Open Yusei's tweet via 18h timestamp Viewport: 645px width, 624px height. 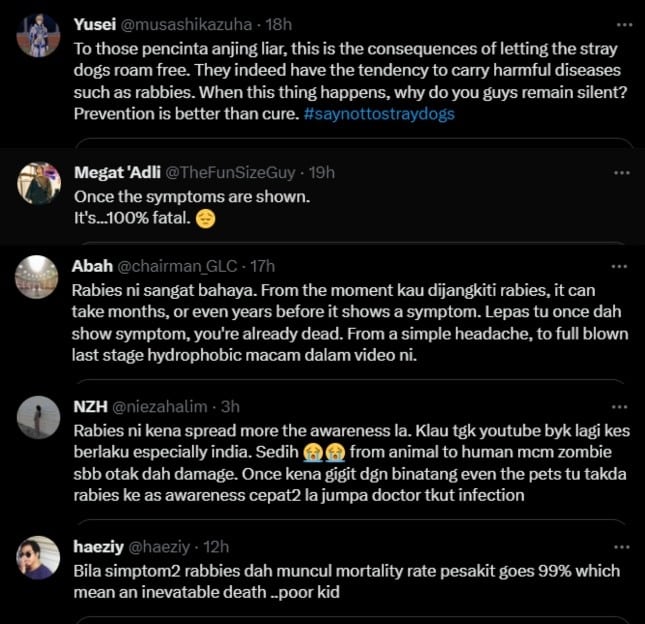click(278, 25)
